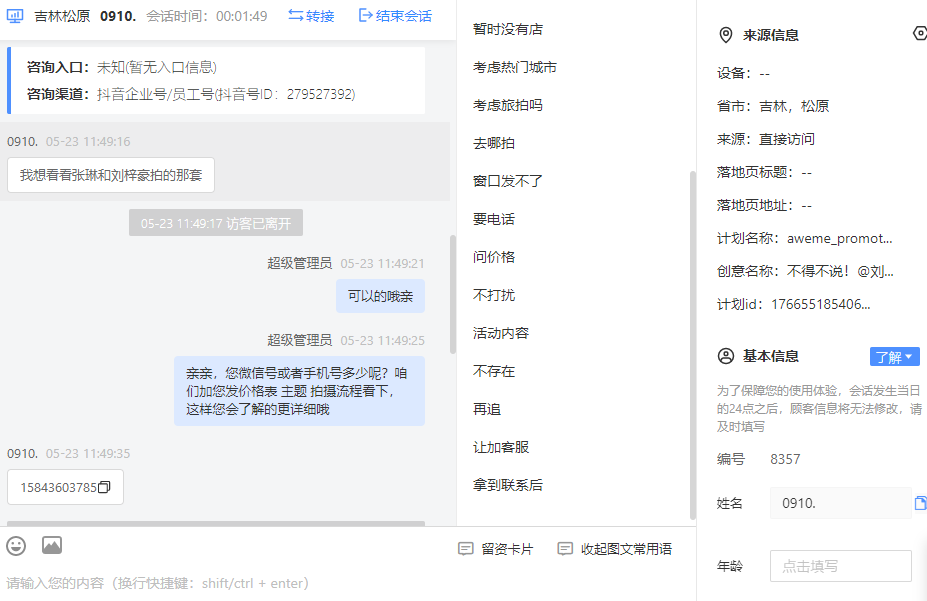
Task: Select quick phrase 要电话
Action: tap(494, 219)
